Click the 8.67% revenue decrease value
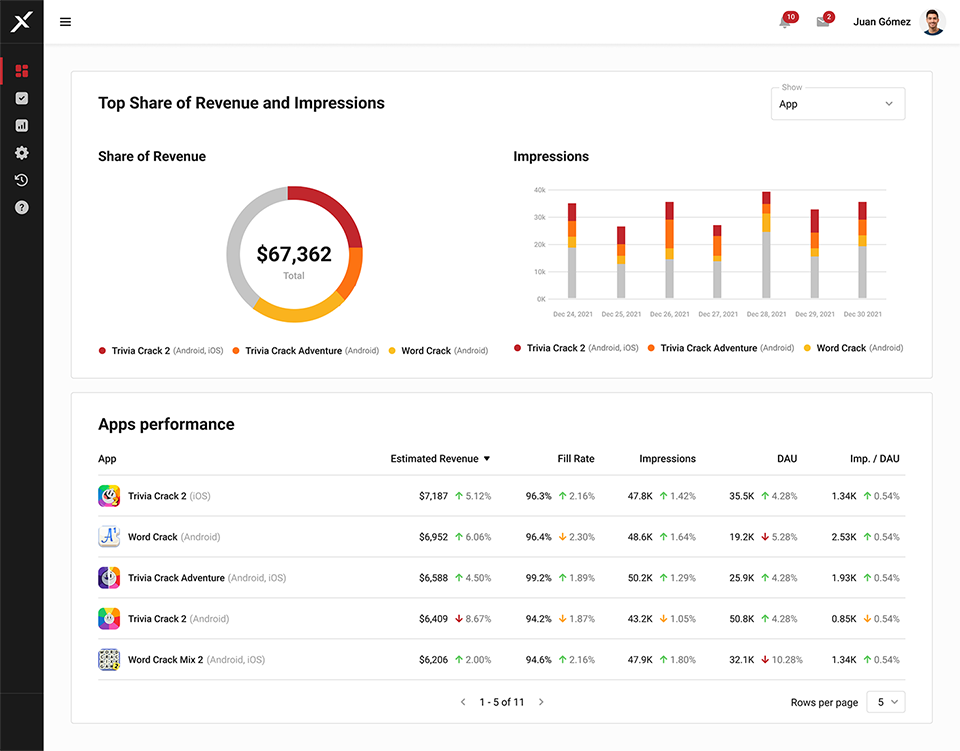Viewport: 960px width, 751px height. [478, 619]
